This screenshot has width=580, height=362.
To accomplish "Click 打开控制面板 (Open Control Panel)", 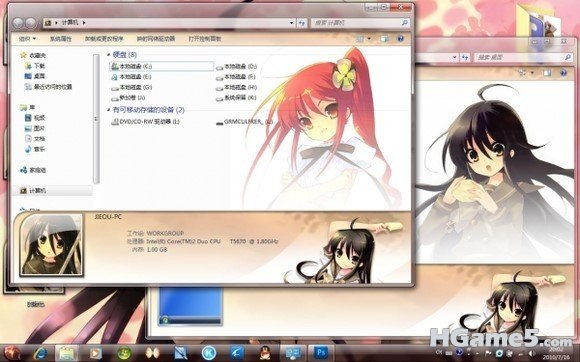I will 205,38.
